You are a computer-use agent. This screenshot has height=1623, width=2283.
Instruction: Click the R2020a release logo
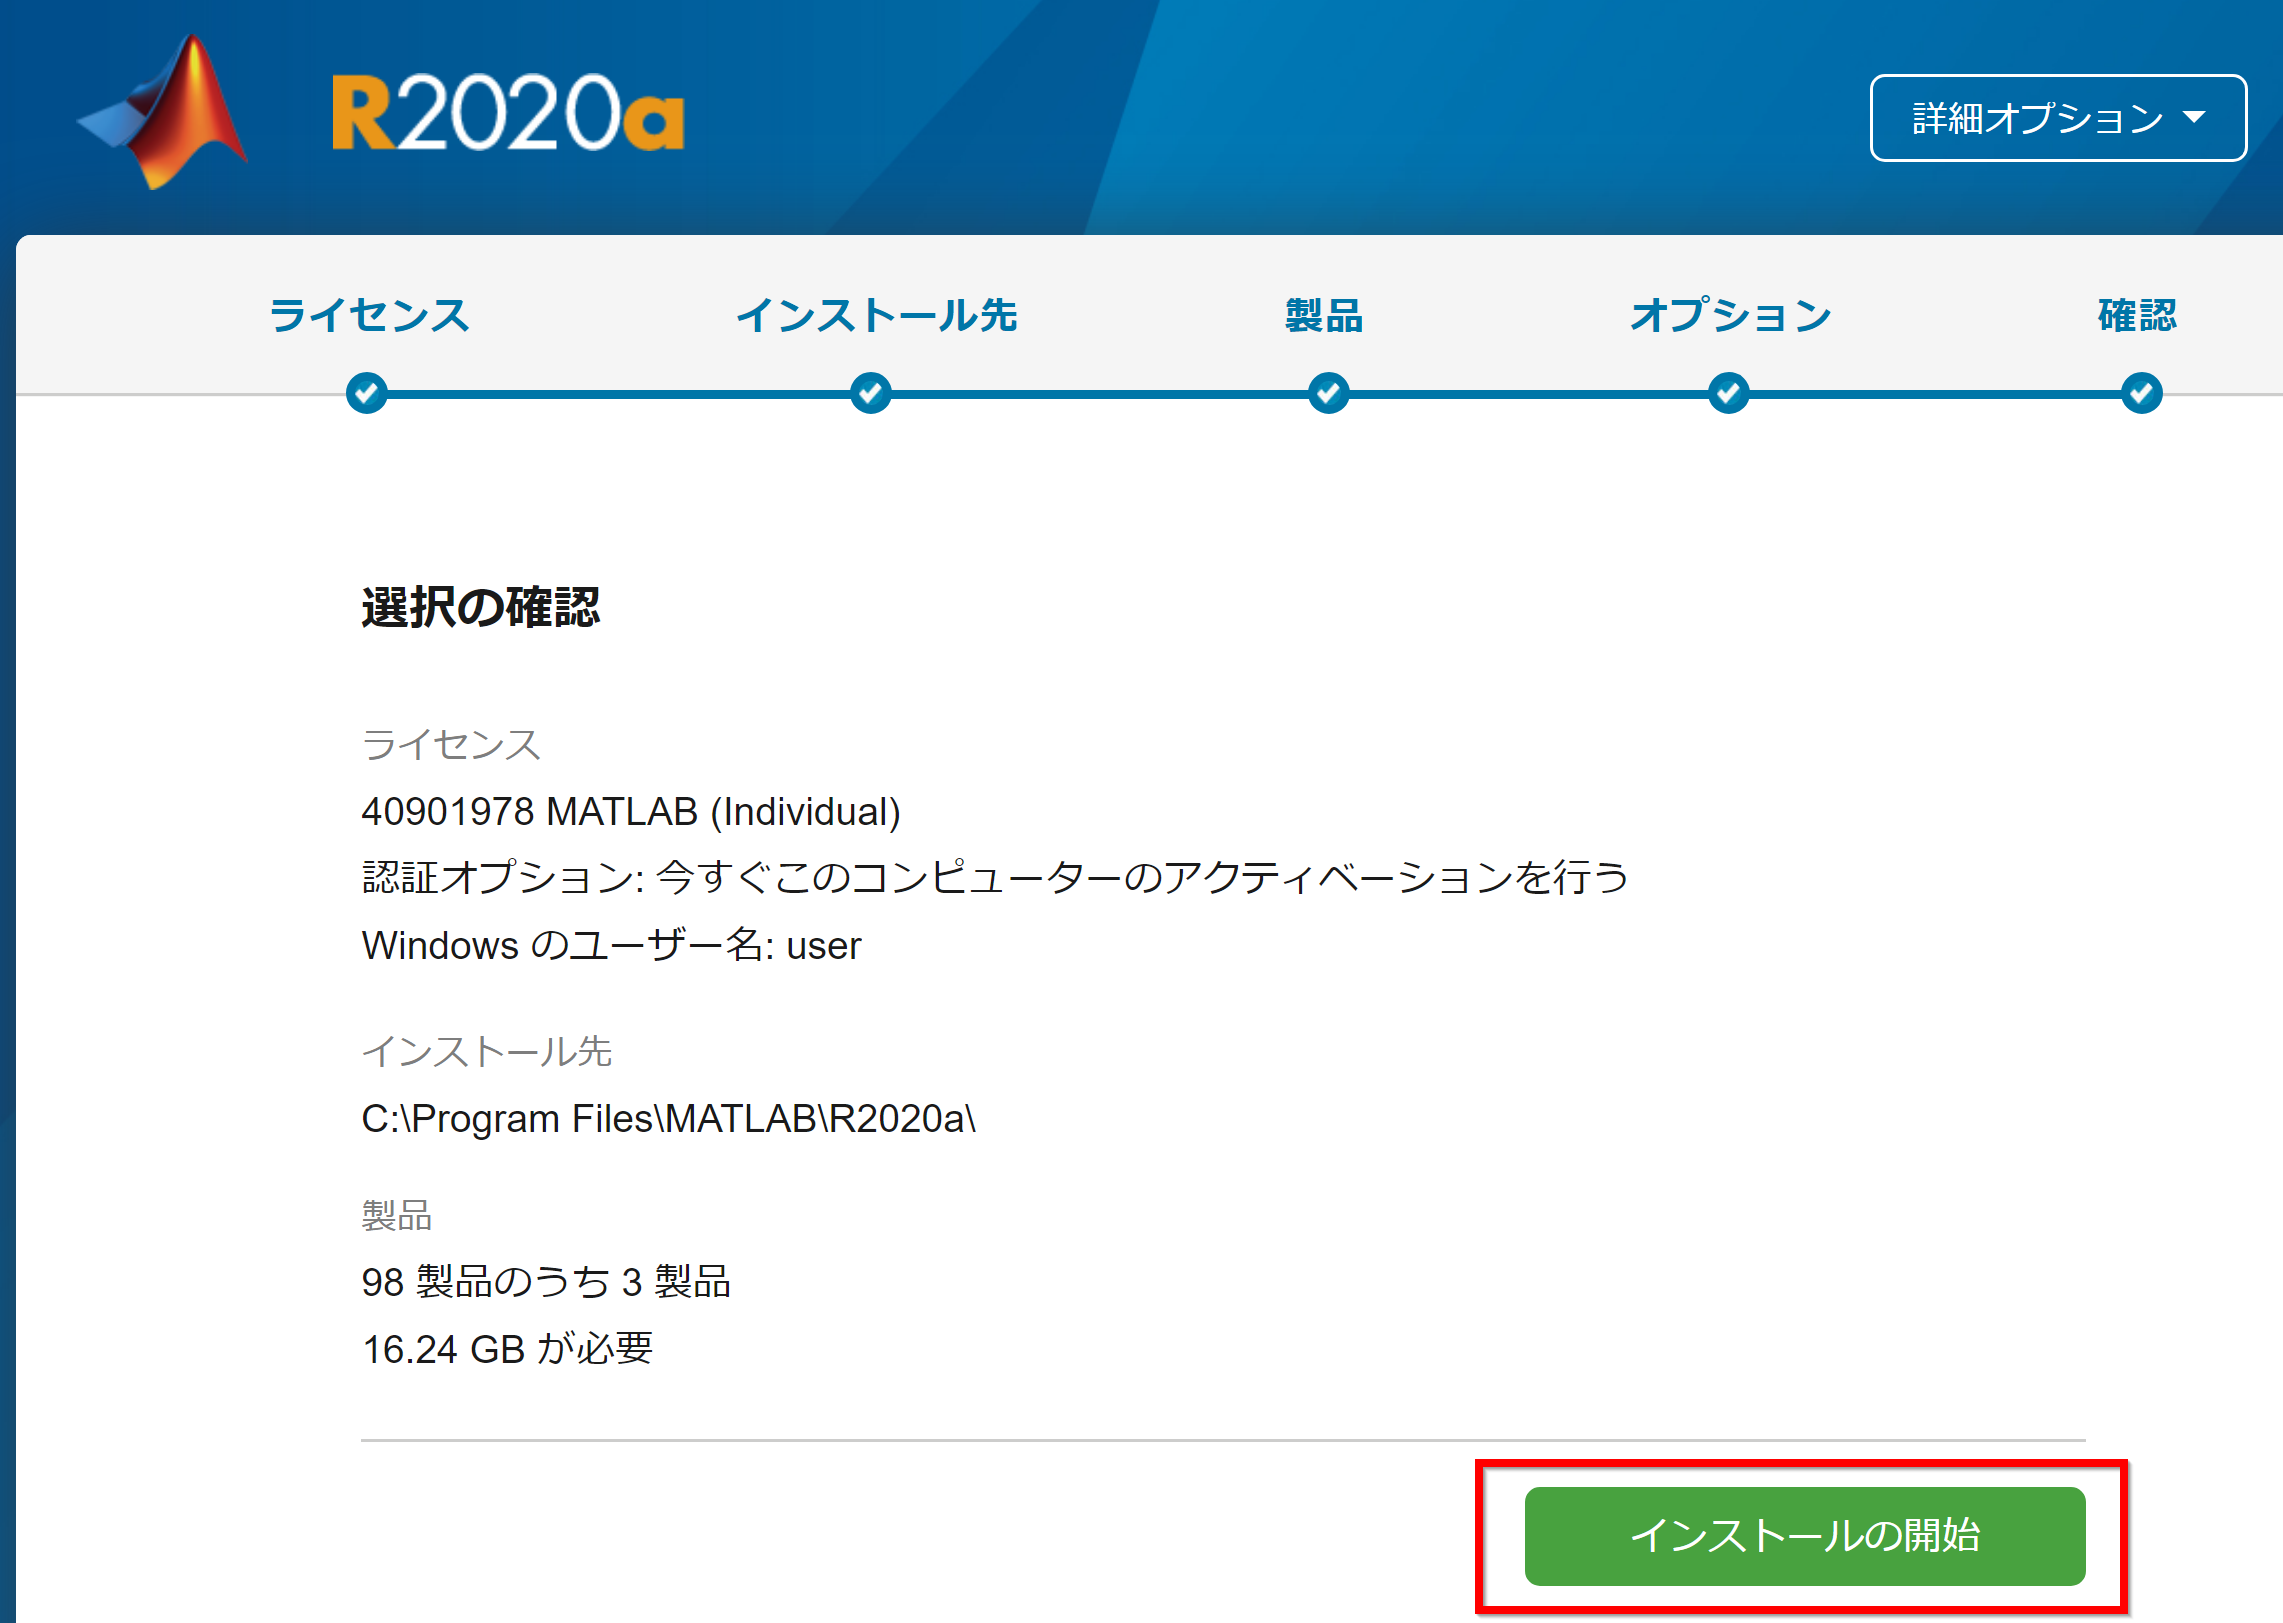point(508,113)
